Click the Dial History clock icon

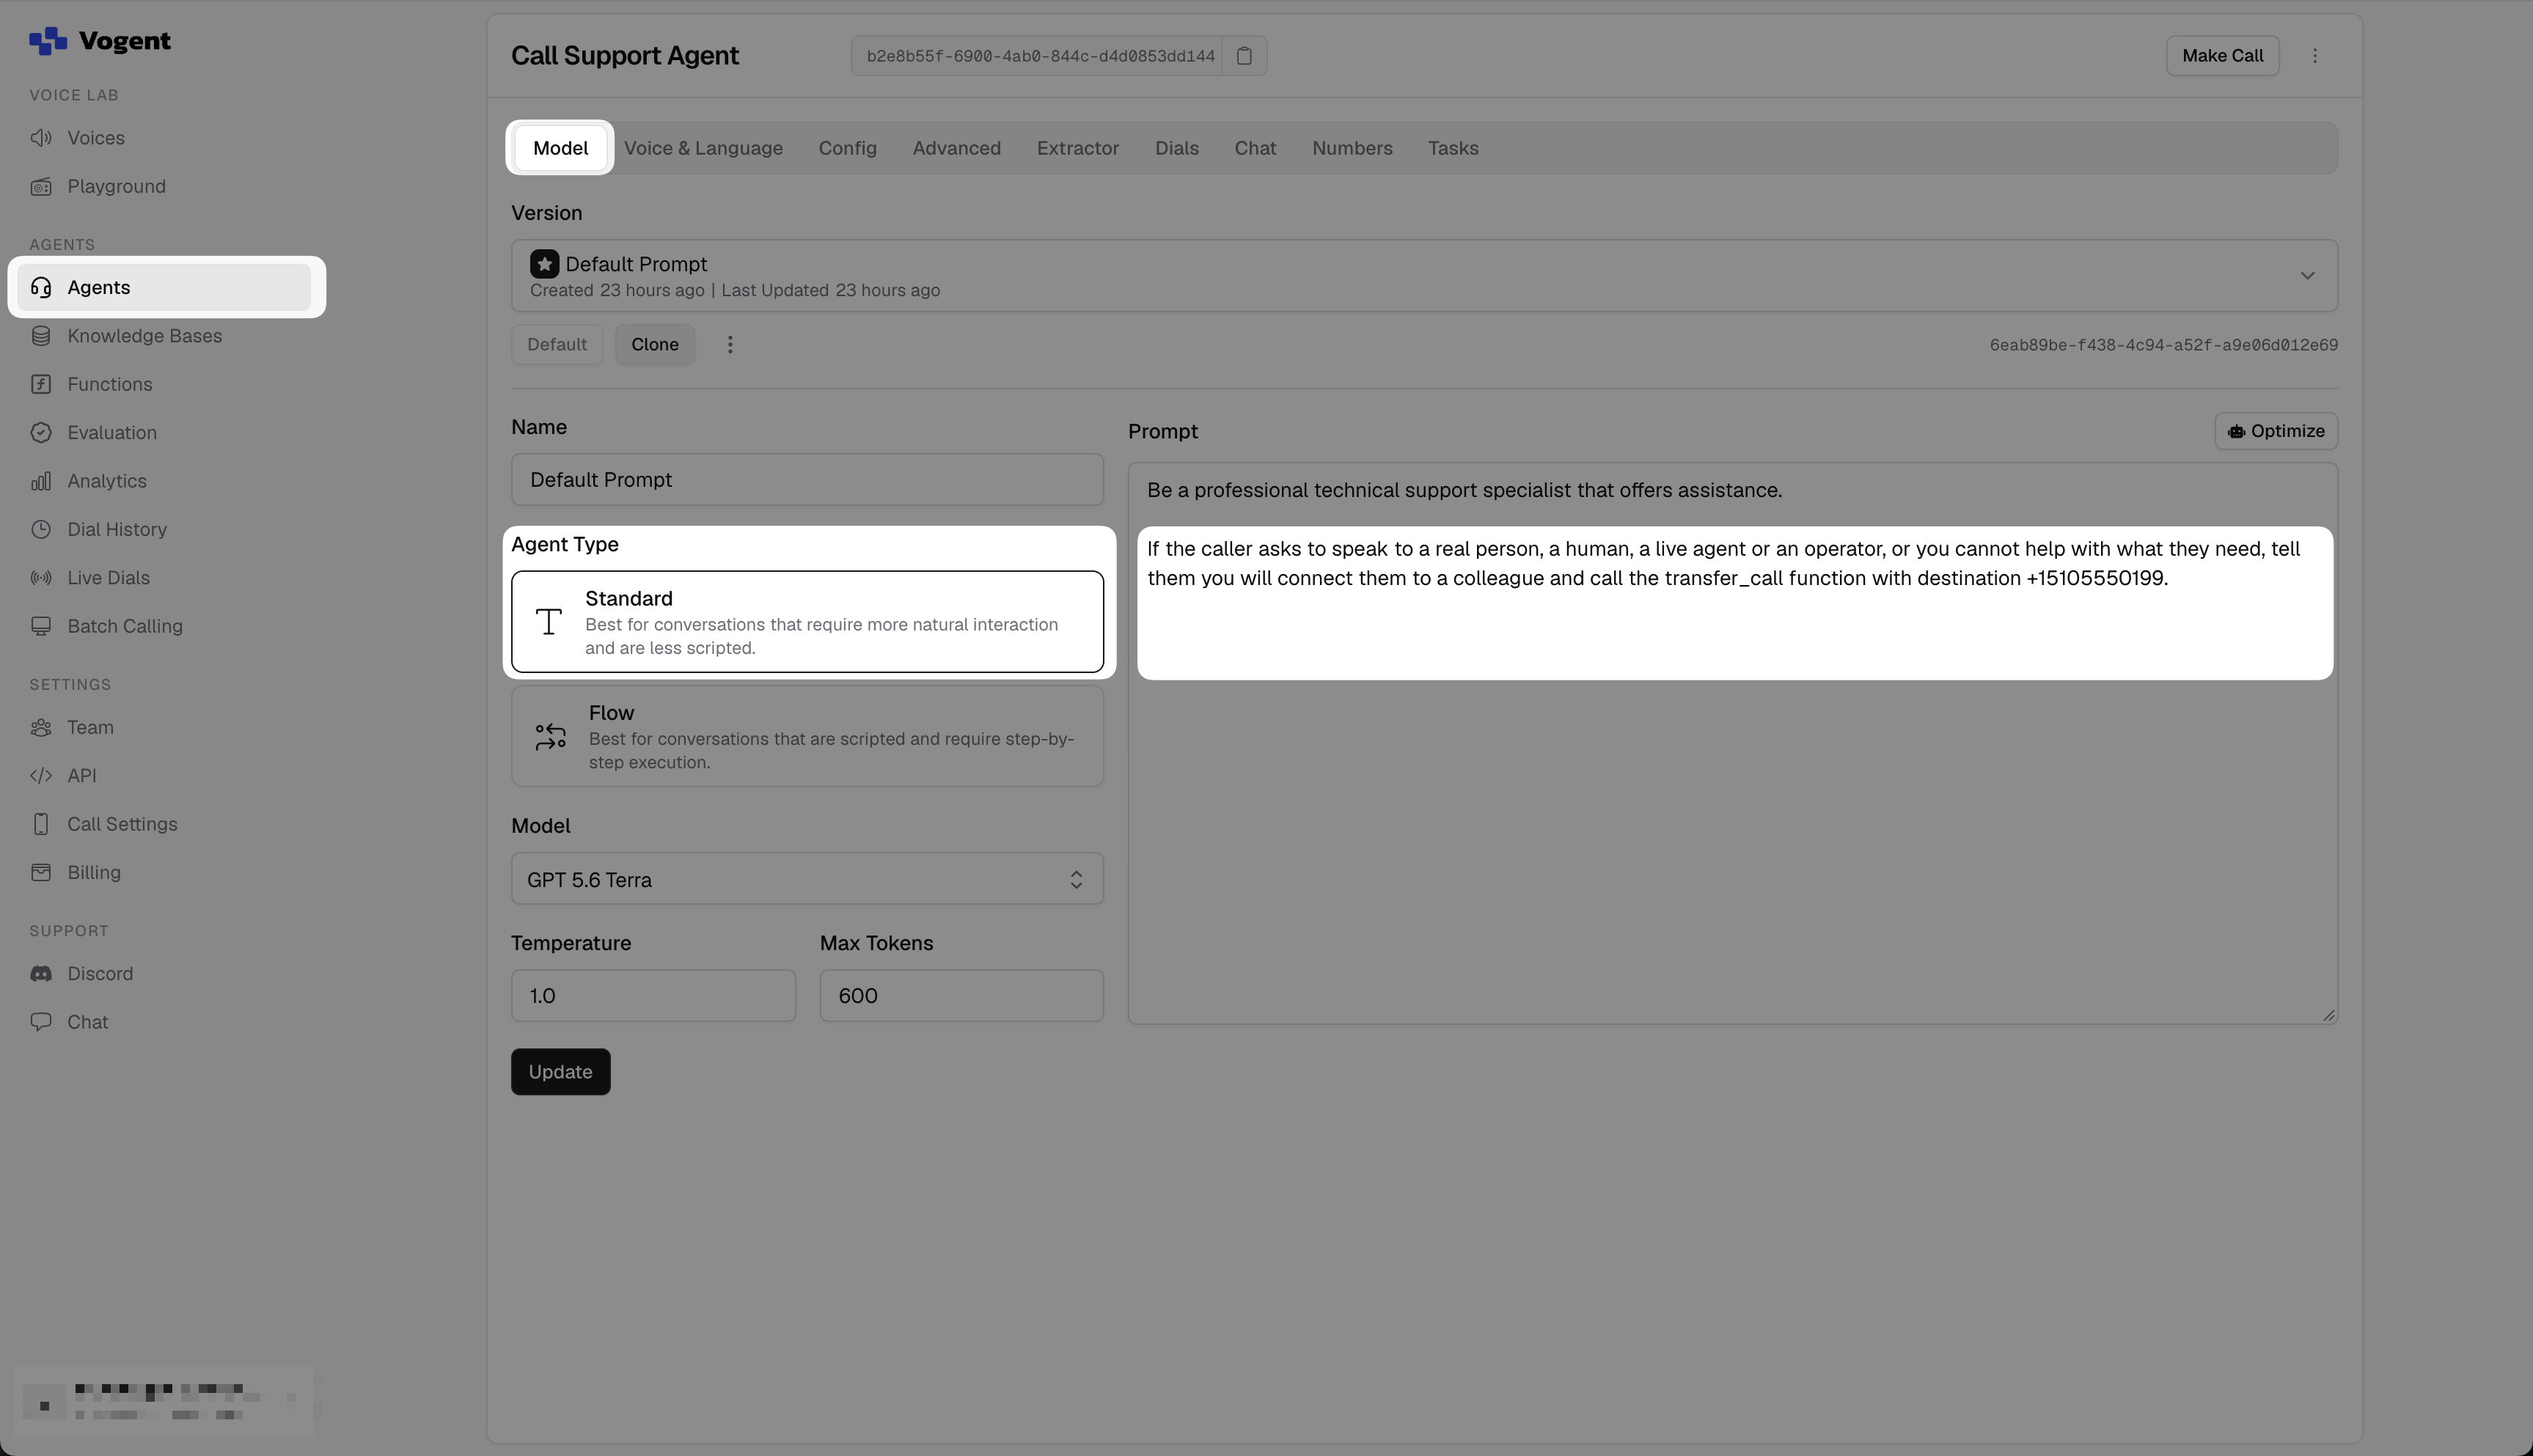pos(41,530)
